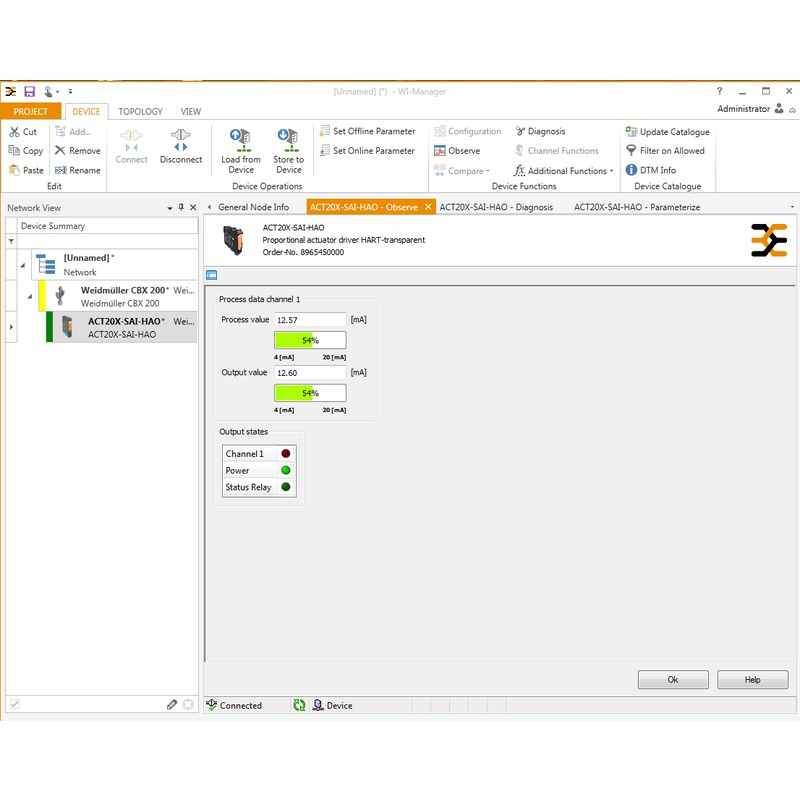
Task: Toggle Filter on Allowed
Action: [x=665, y=151]
